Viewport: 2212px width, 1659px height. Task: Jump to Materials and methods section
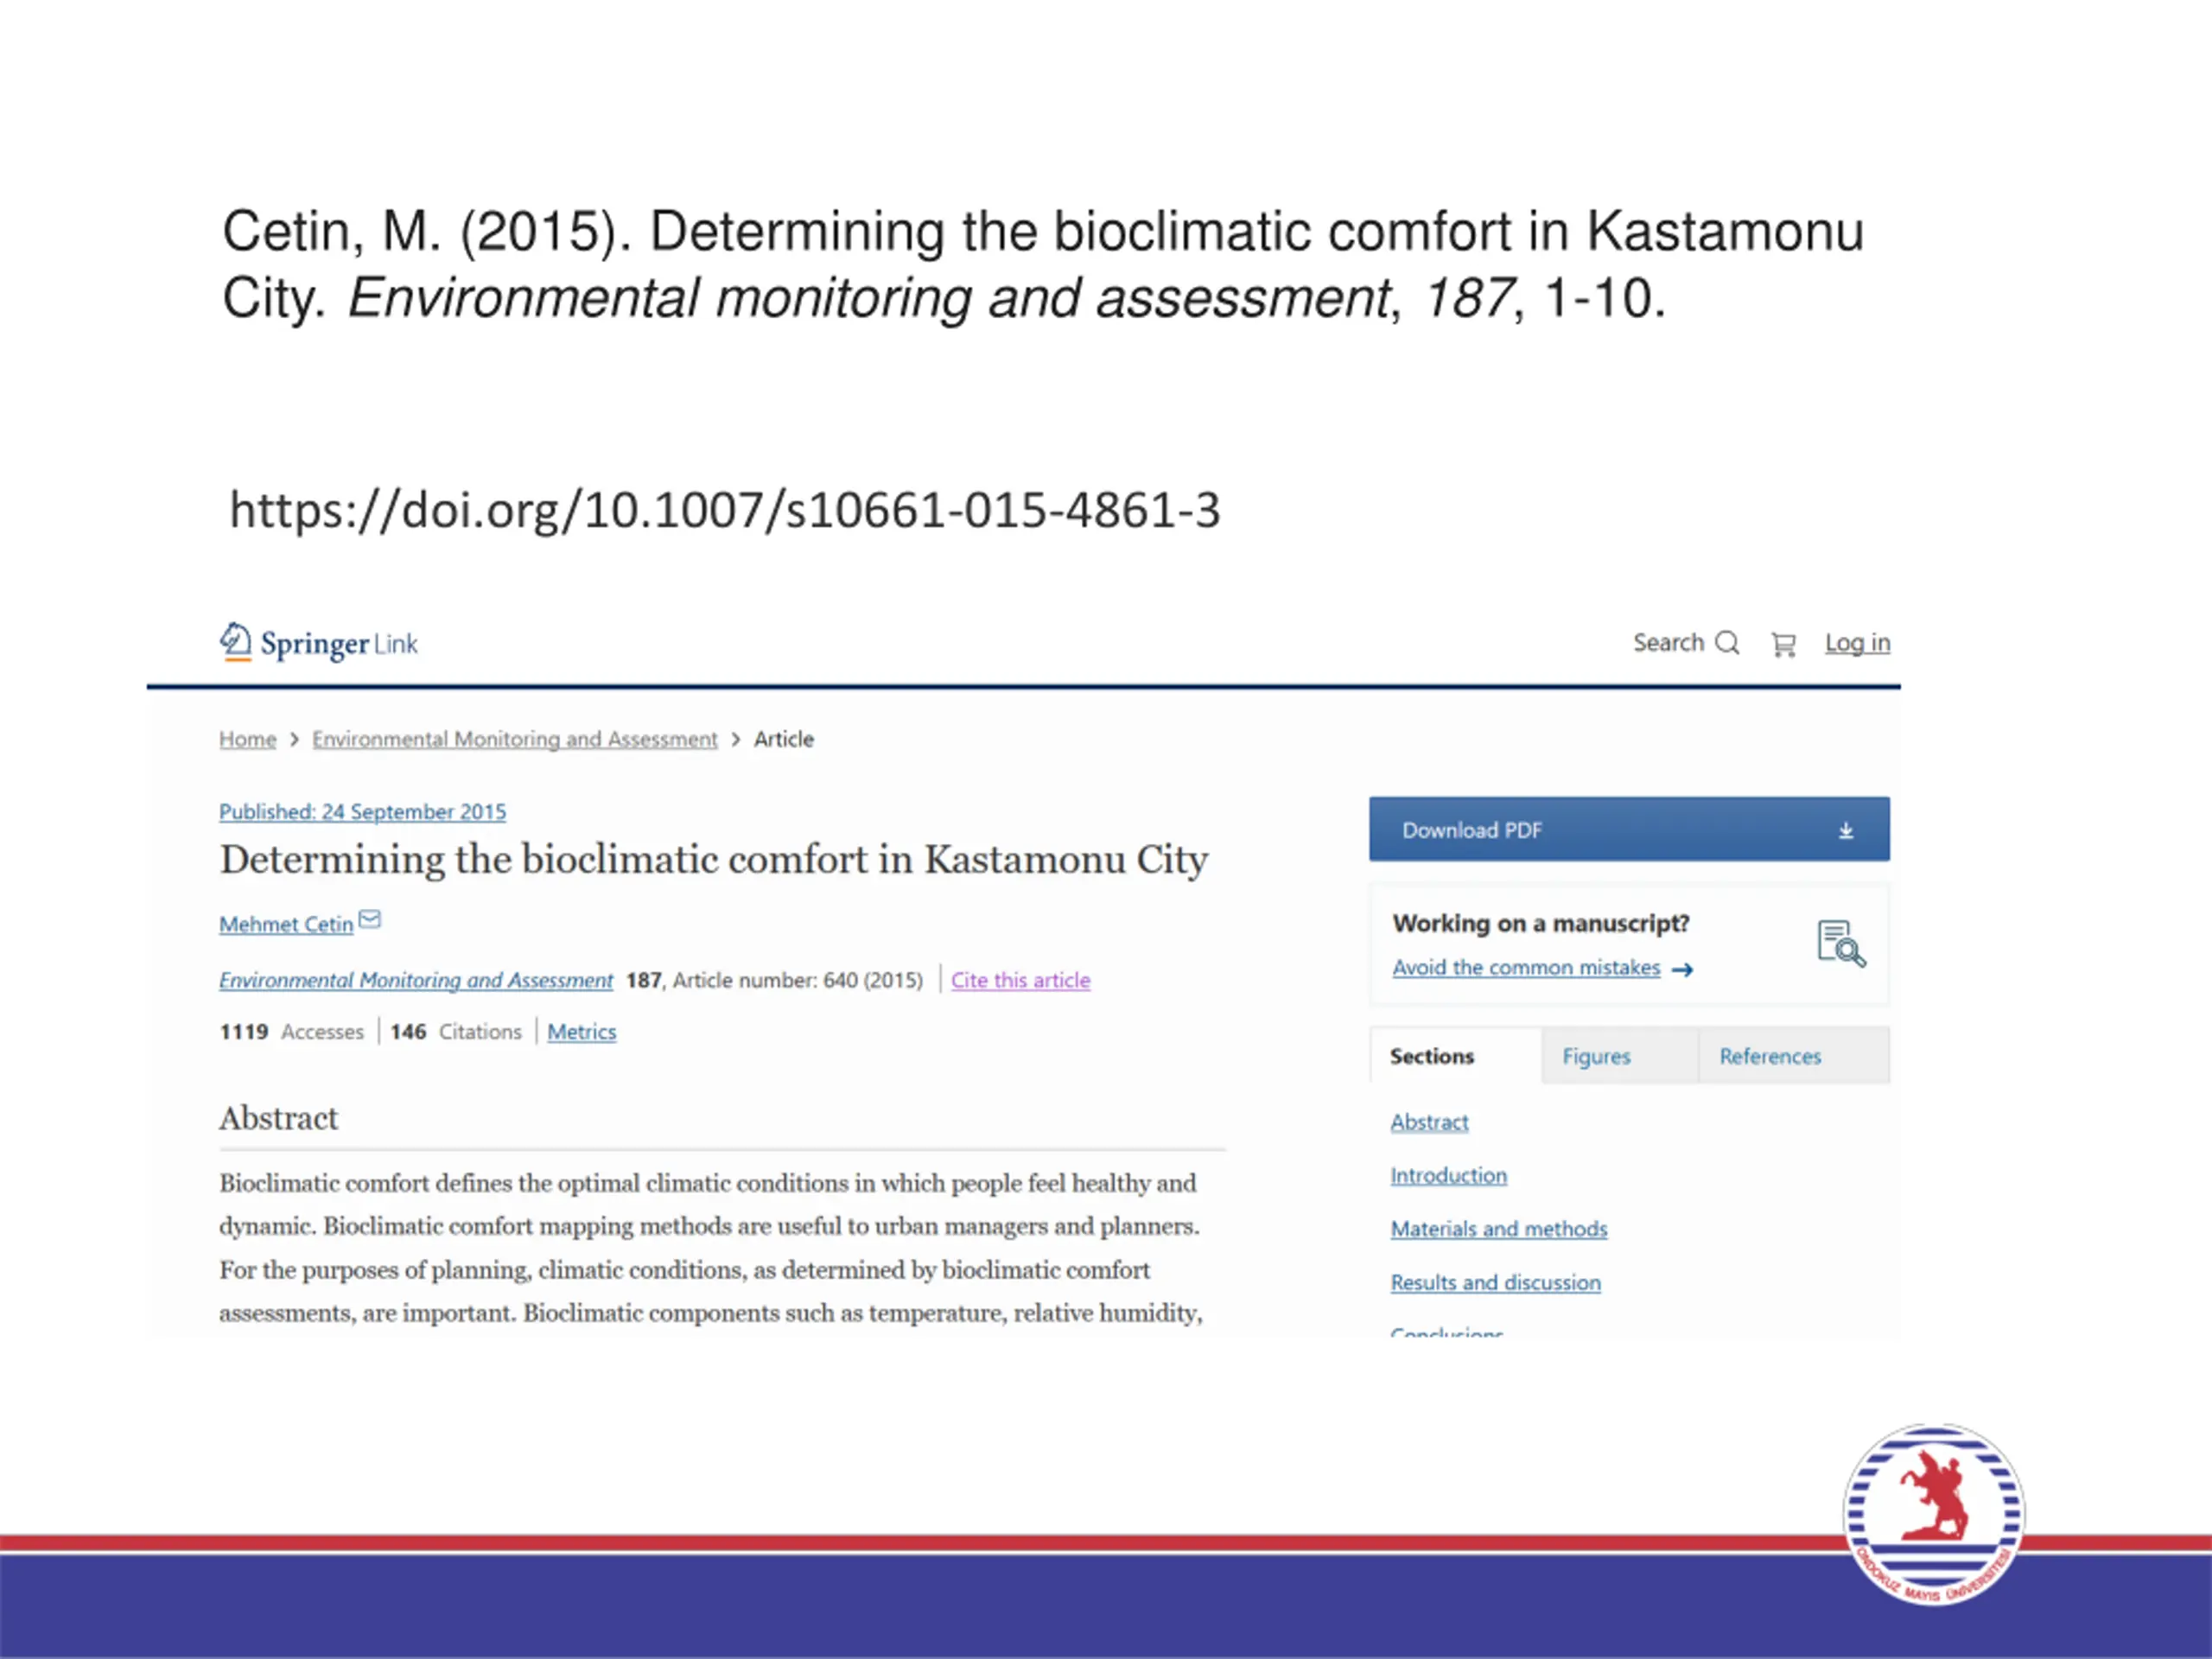click(1499, 1229)
